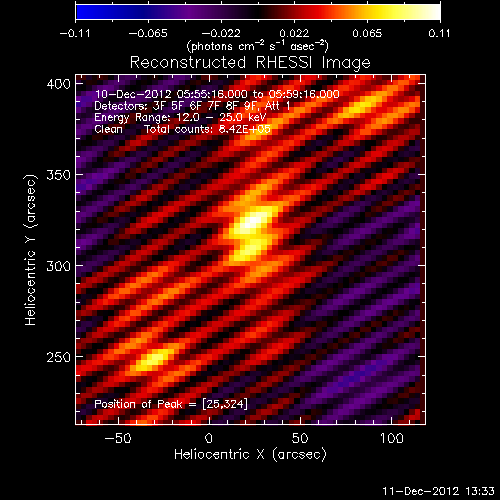Click the colorbar tick label '-0.065'
The width and height of the screenshot is (500, 500).
148,33
